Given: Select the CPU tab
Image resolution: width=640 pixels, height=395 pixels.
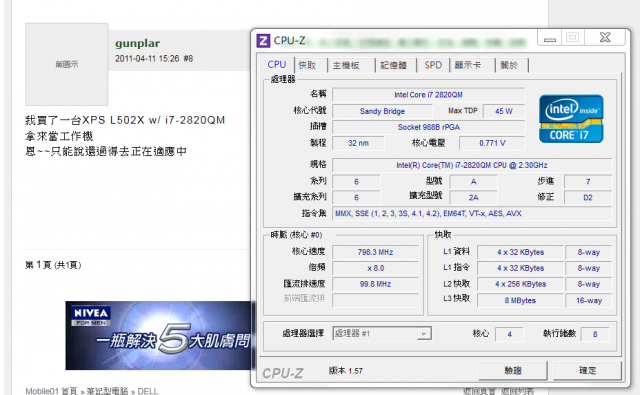Looking at the screenshot, I should click(x=277, y=64).
